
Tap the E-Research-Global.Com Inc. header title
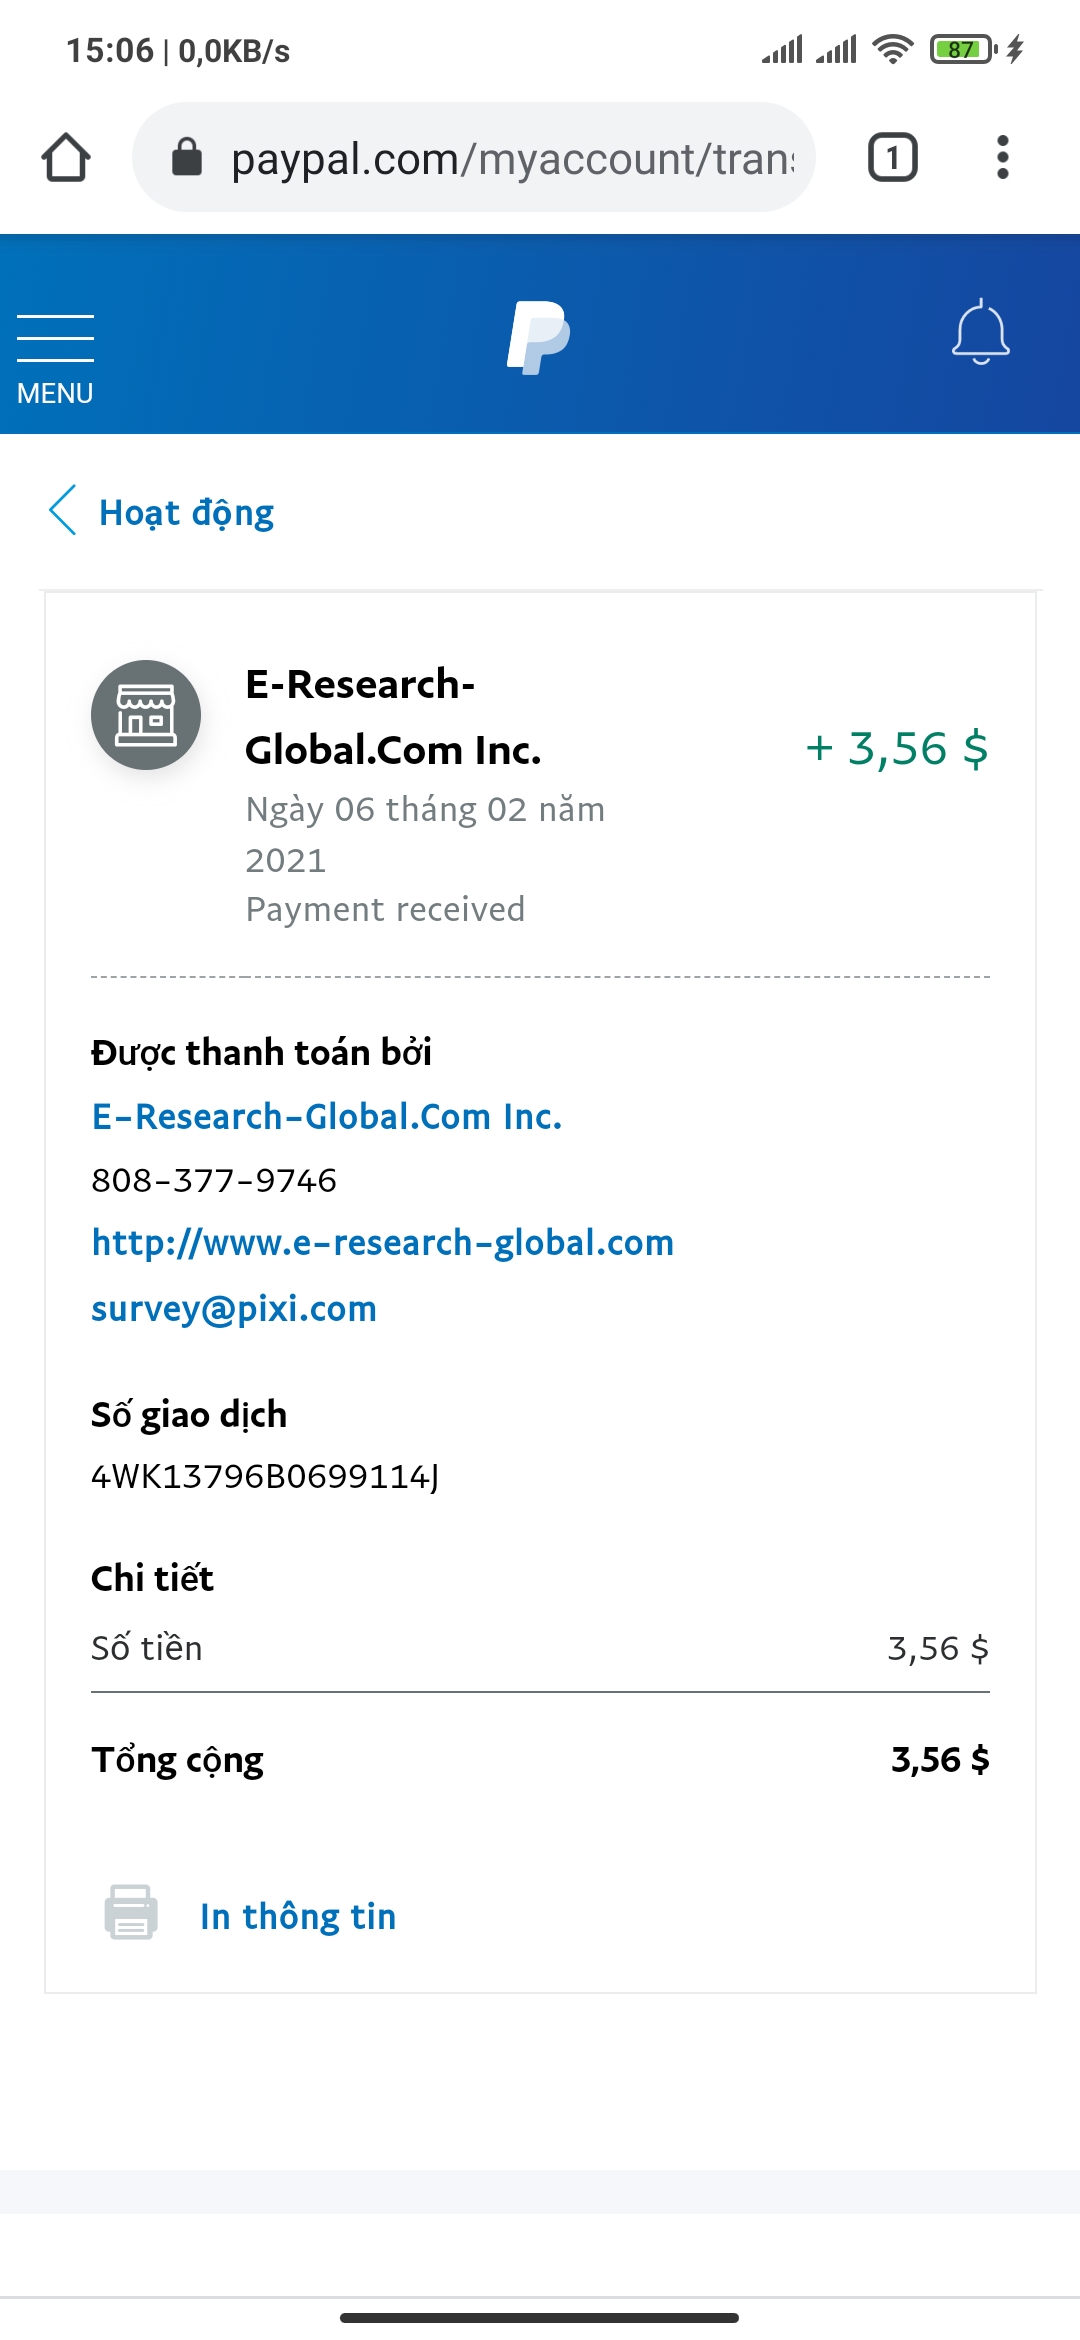point(393,717)
